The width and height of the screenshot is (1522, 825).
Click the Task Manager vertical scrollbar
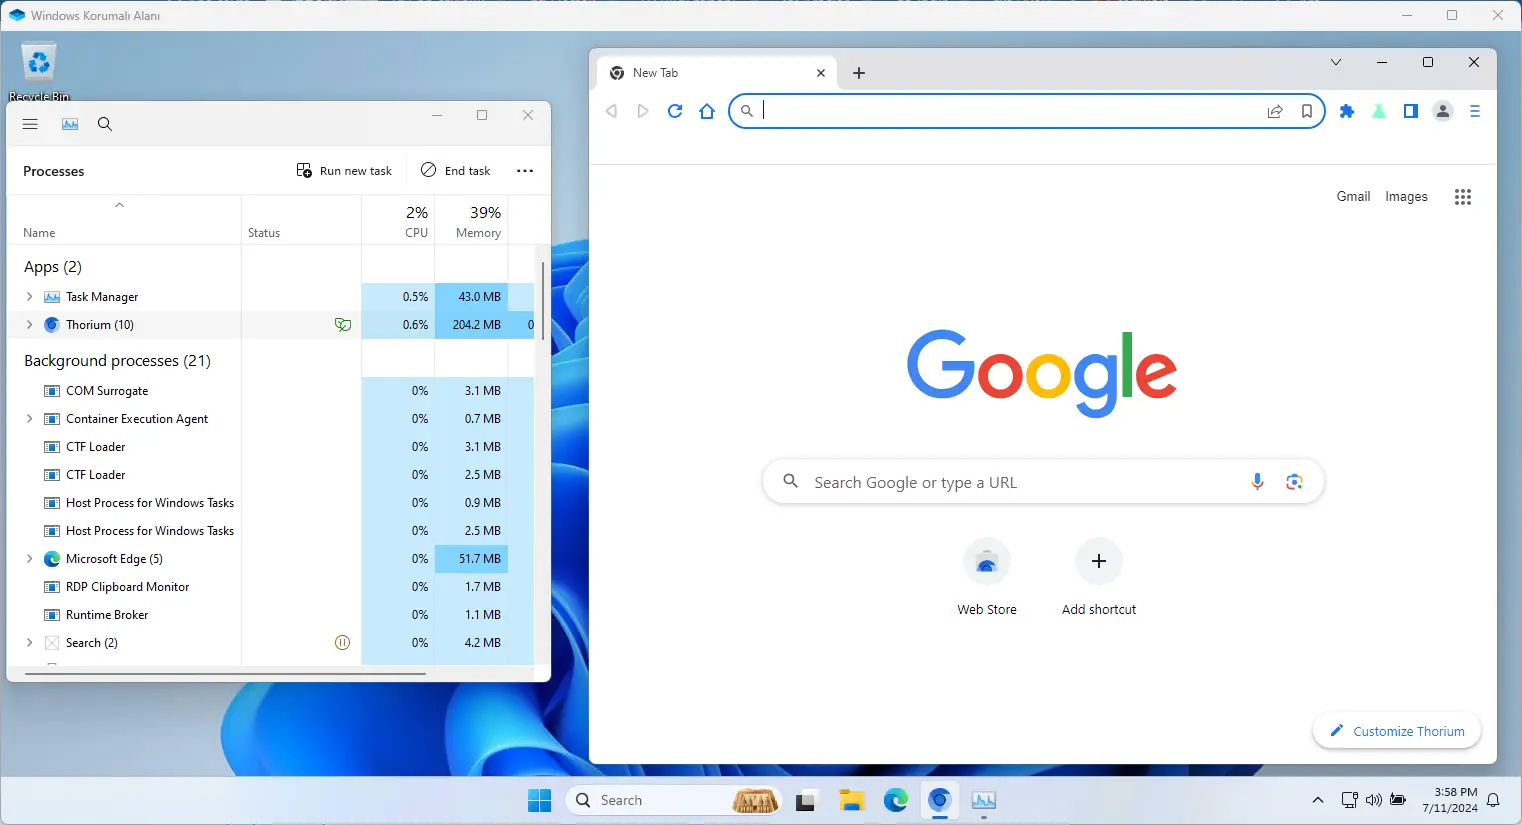click(x=543, y=301)
